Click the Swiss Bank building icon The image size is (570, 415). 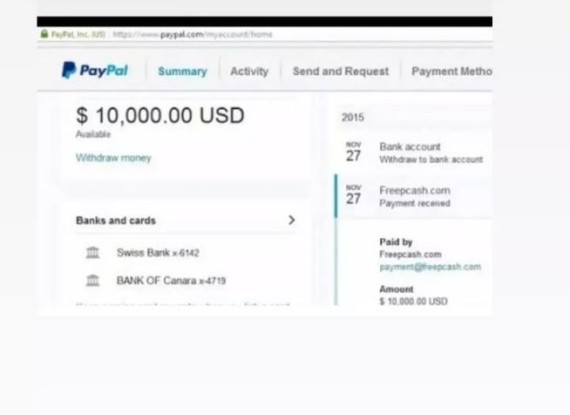point(93,253)
